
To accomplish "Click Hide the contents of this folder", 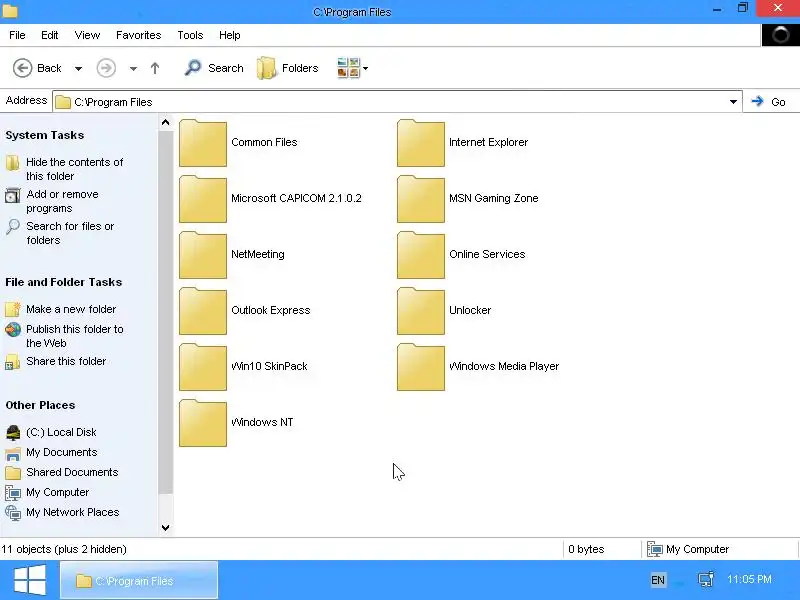I will (74, 169).
